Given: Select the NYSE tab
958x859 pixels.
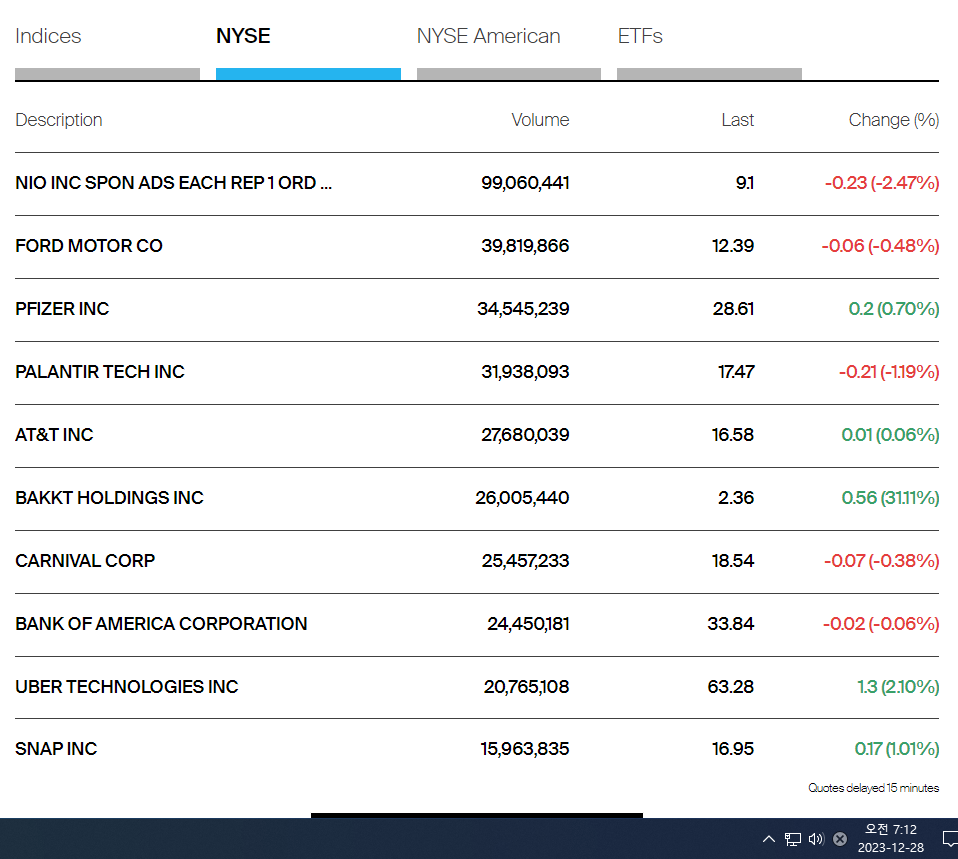Looking at the screenshot, I should 243,36.
